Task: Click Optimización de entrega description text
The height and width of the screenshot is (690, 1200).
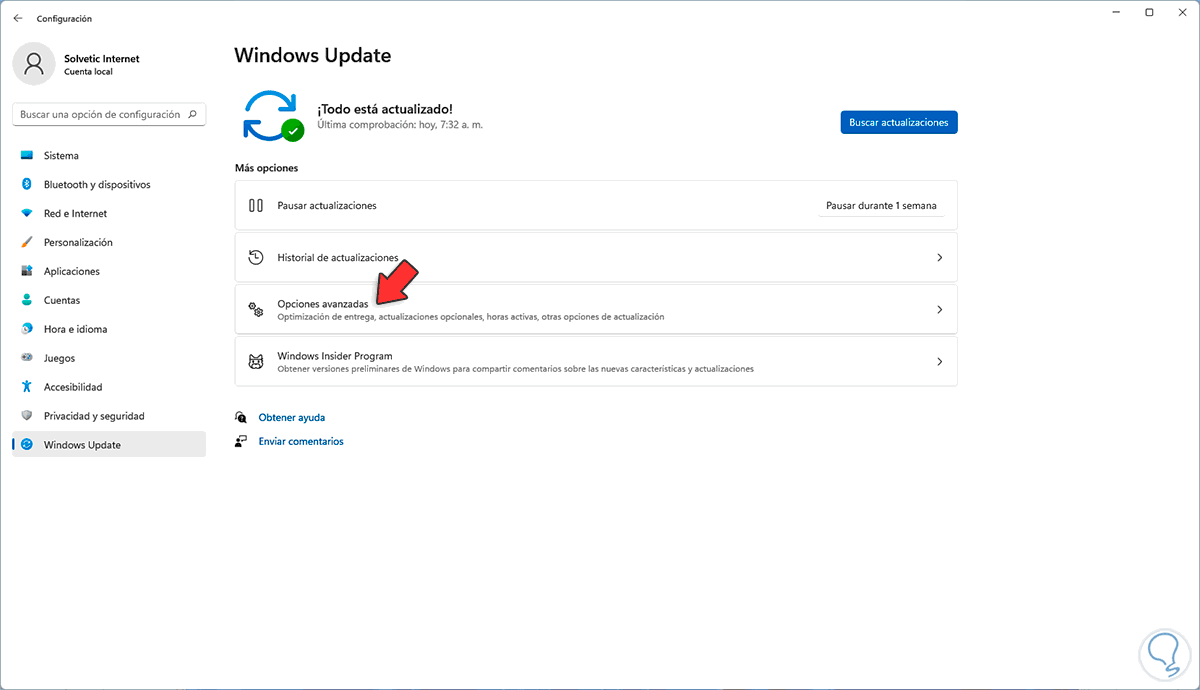Action: 471,317
